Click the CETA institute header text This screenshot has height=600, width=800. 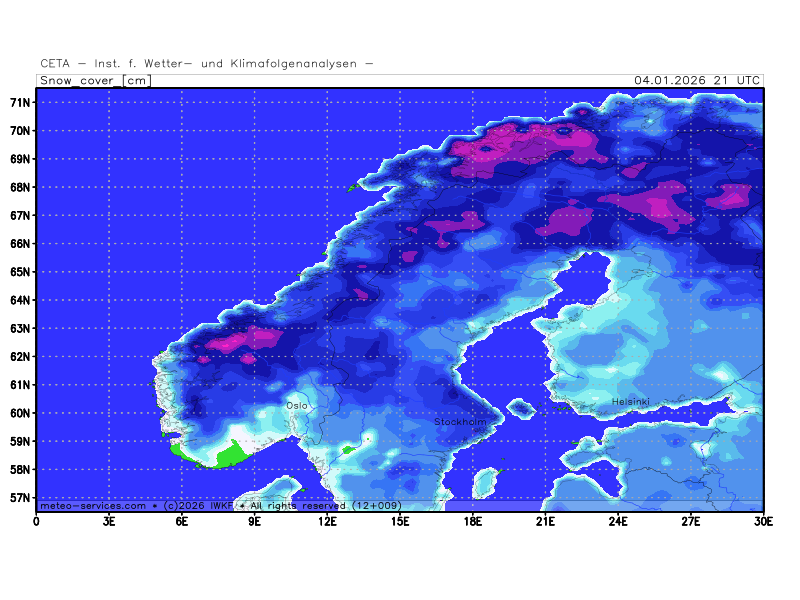(x=207, y=63)
